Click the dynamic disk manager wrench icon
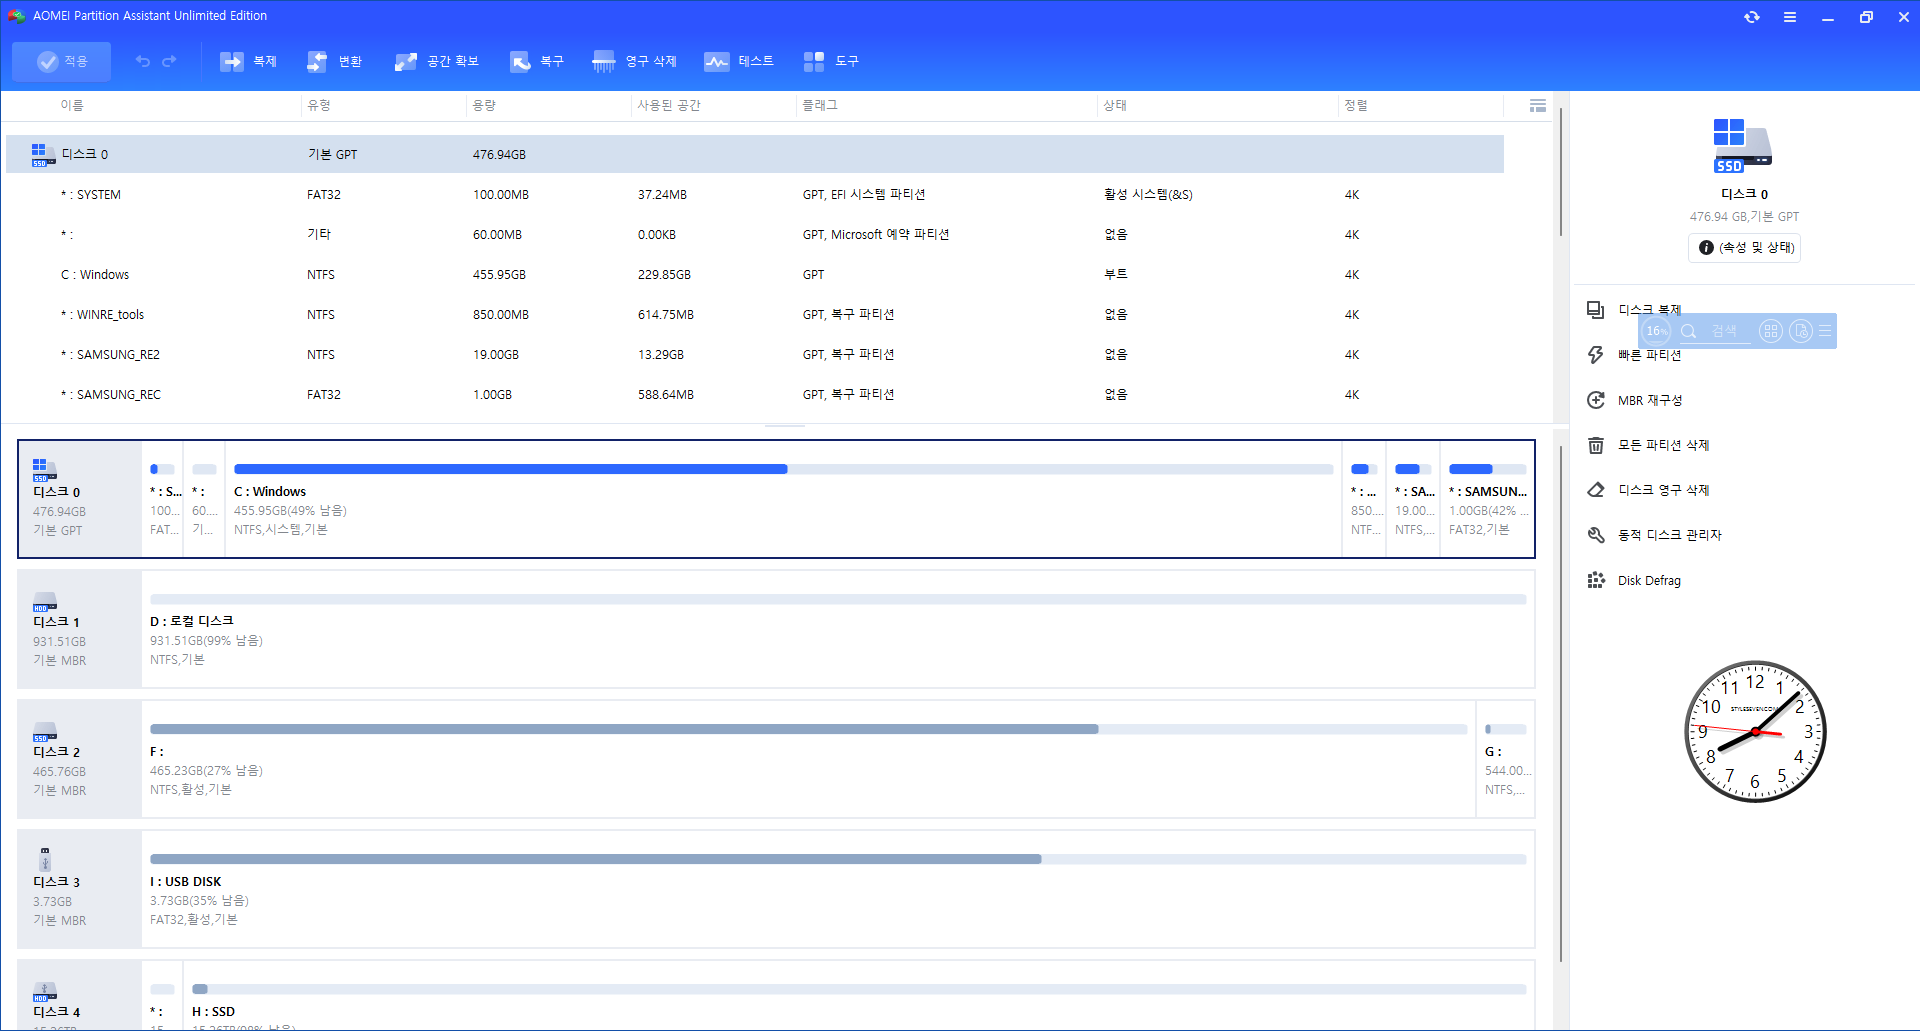This screenshot has width=1920, height=1031. [1596, 535]
